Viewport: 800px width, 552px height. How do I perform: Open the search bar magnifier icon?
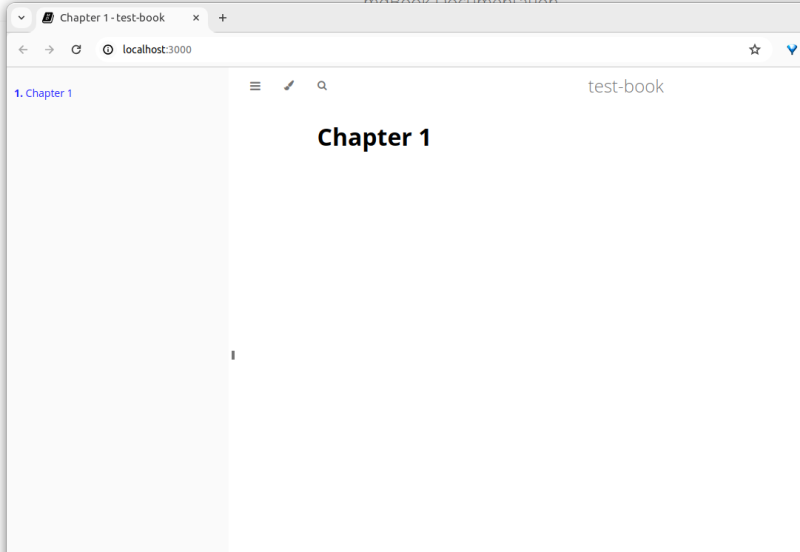pos(322,86)
